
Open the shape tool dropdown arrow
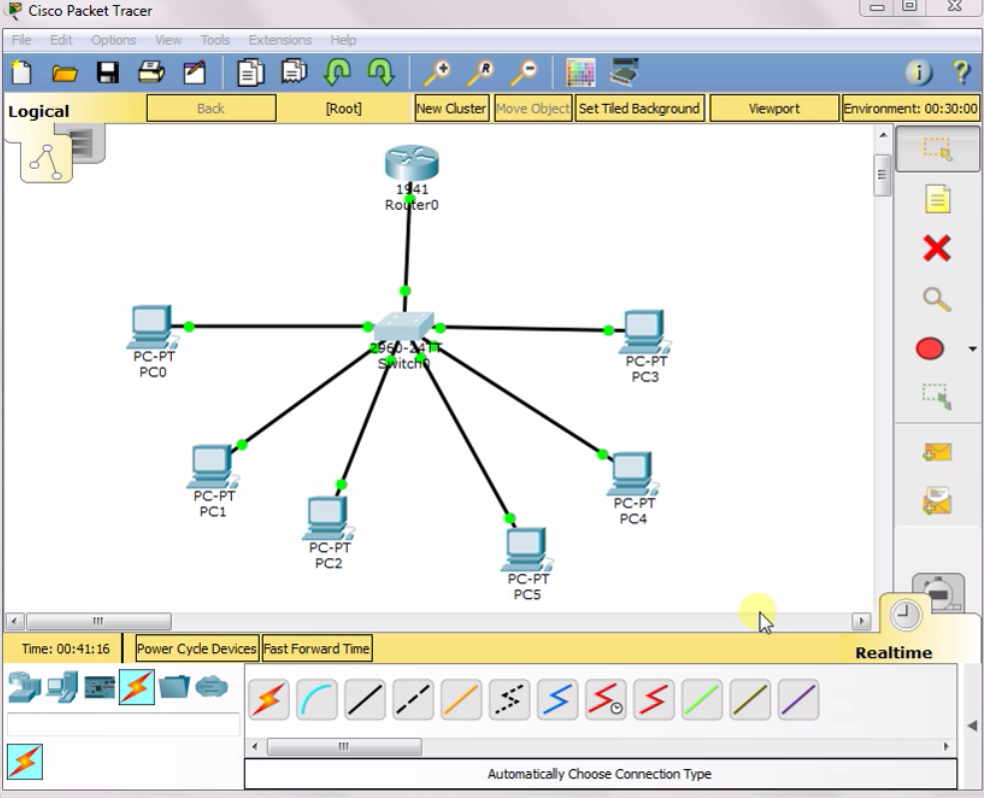tap(972, 349)
